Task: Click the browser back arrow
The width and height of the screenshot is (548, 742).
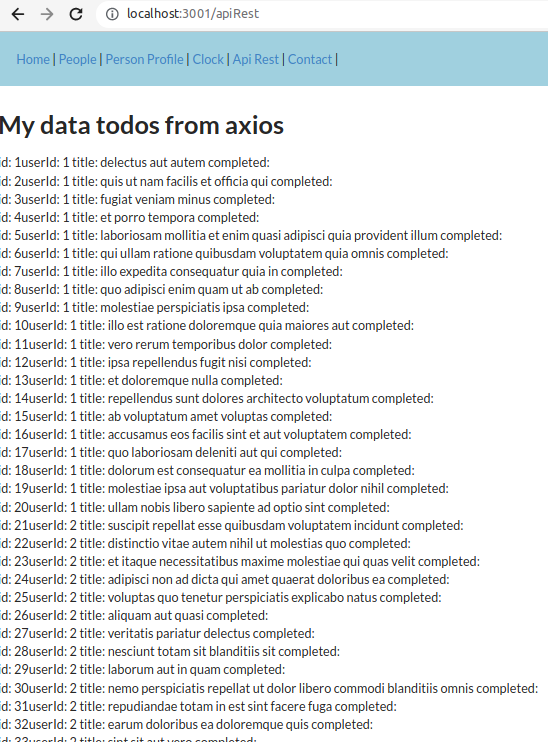Action: (18, 14)
